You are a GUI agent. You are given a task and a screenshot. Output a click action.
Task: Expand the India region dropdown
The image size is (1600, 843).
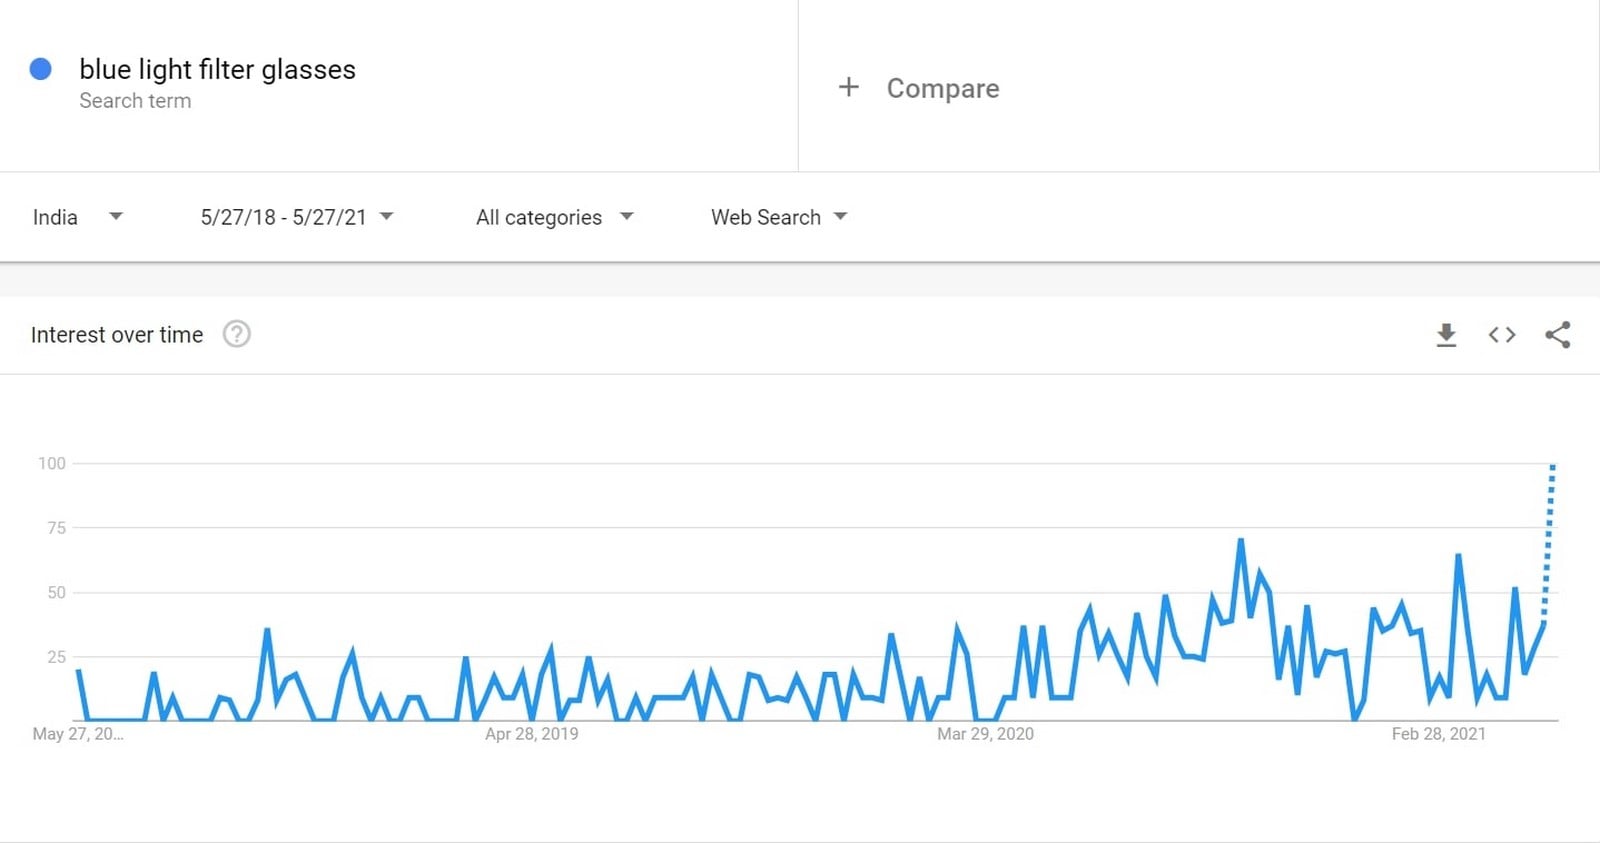tap(78, 217)
